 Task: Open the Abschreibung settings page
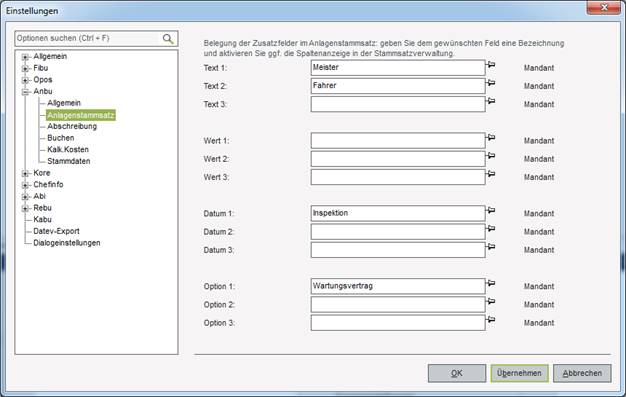(72, 126)
